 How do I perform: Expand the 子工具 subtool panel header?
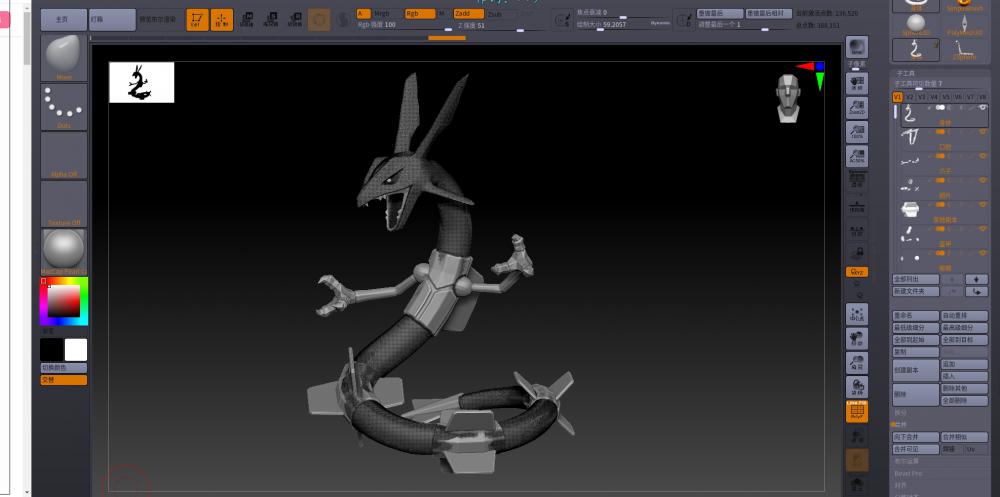click(906, 74)
